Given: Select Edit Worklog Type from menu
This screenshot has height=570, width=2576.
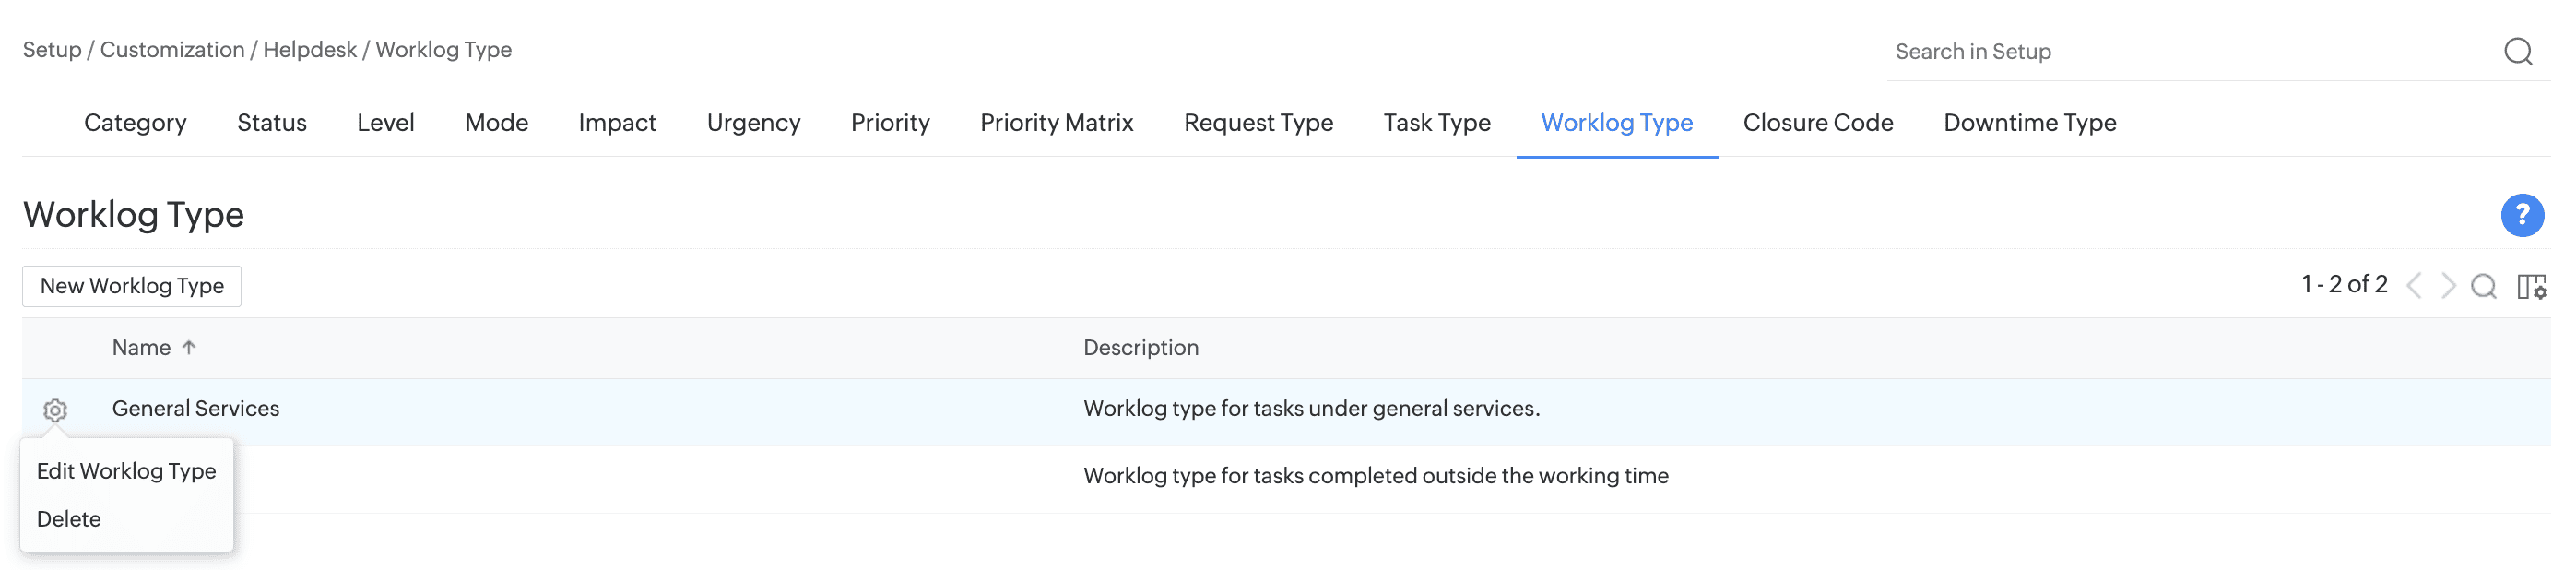Looking at the screenshot, I should click(126, 471).
